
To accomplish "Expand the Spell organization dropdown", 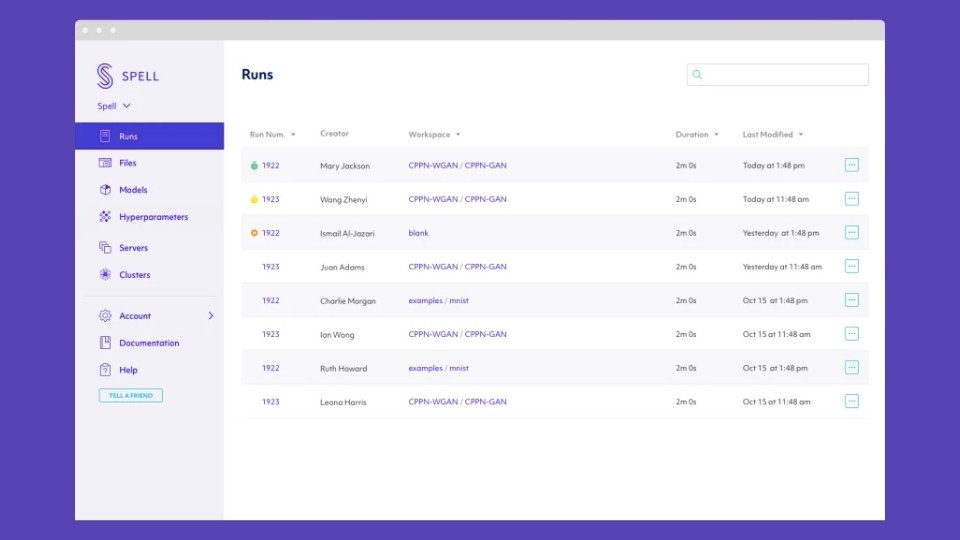I will point(126,106).
